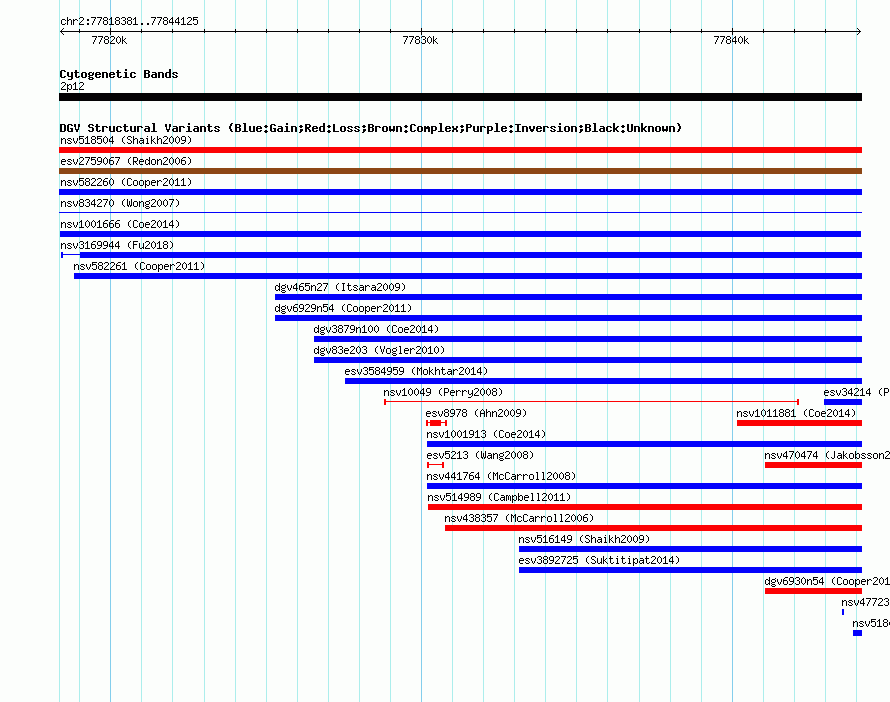Screen dimensions: 890x702
Task: Click the short blue esv34214 gain bar
Action: click(843, 402)
